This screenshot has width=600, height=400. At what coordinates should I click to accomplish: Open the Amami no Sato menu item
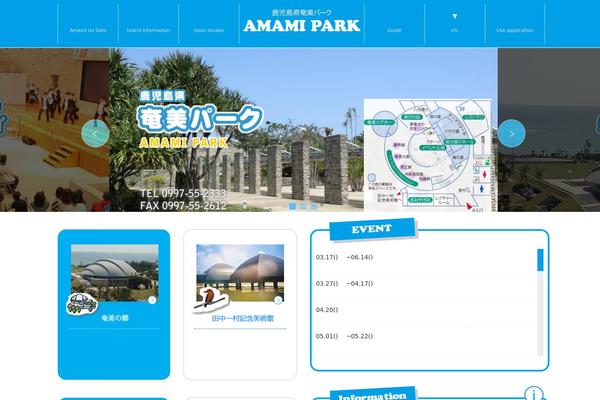pyautogui.click(x=88, y=30)
